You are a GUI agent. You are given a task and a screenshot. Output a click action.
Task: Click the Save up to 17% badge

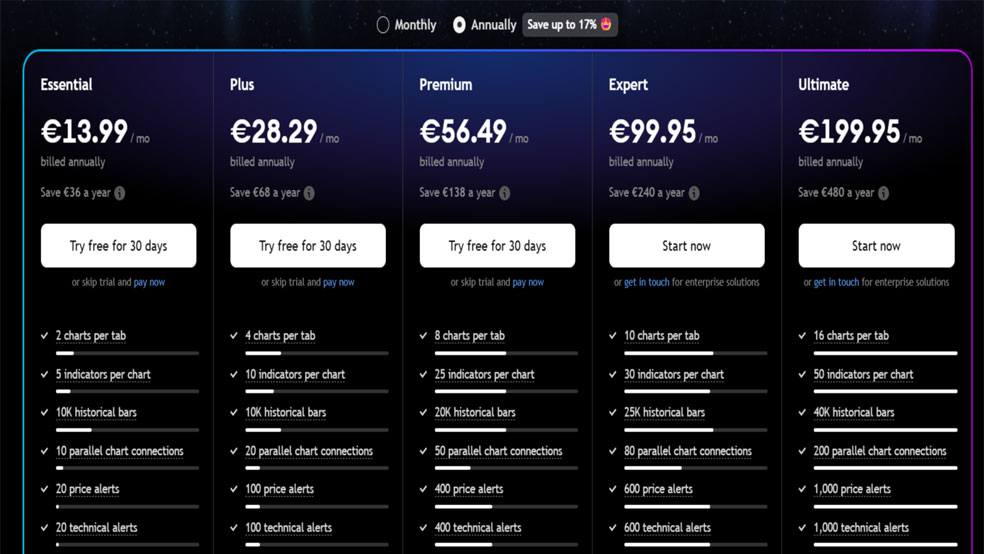[570, 25]
